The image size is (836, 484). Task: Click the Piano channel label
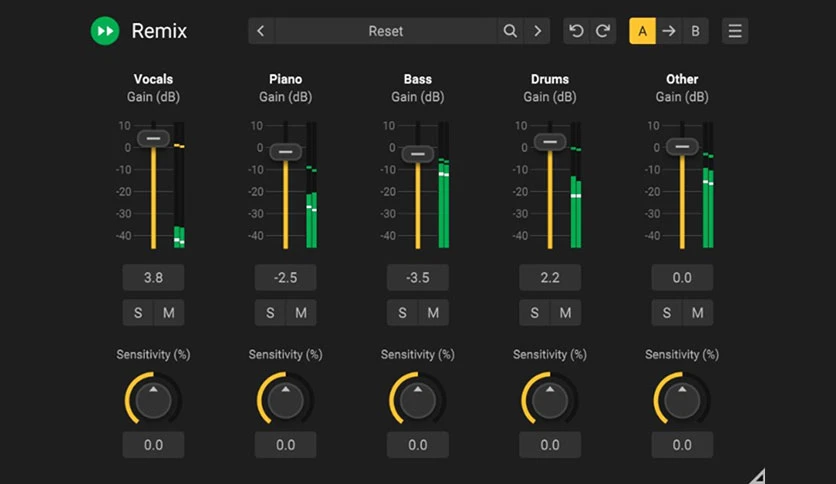point(286,79)
